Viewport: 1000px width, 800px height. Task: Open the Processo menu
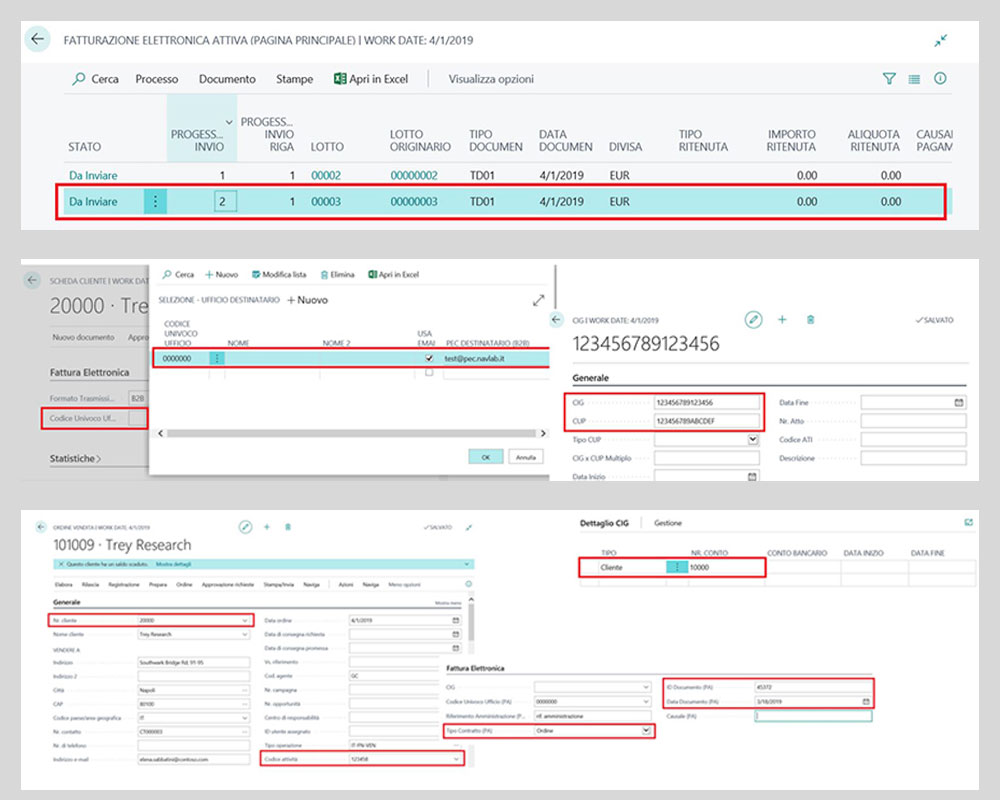[x=157, y=79]
